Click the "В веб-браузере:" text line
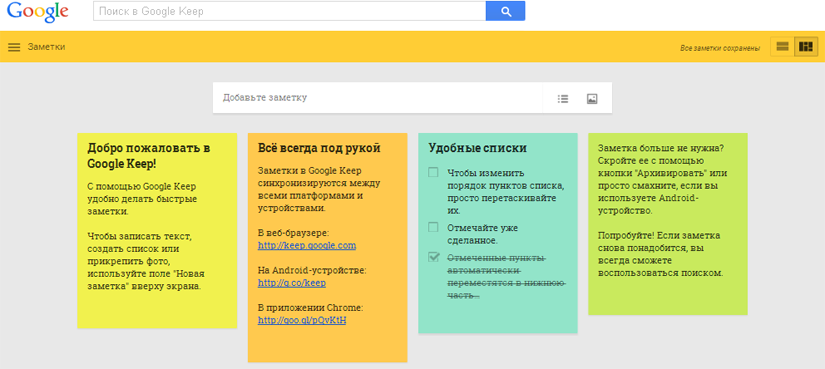This screenshot has height=369, width=825. point(294,233)
